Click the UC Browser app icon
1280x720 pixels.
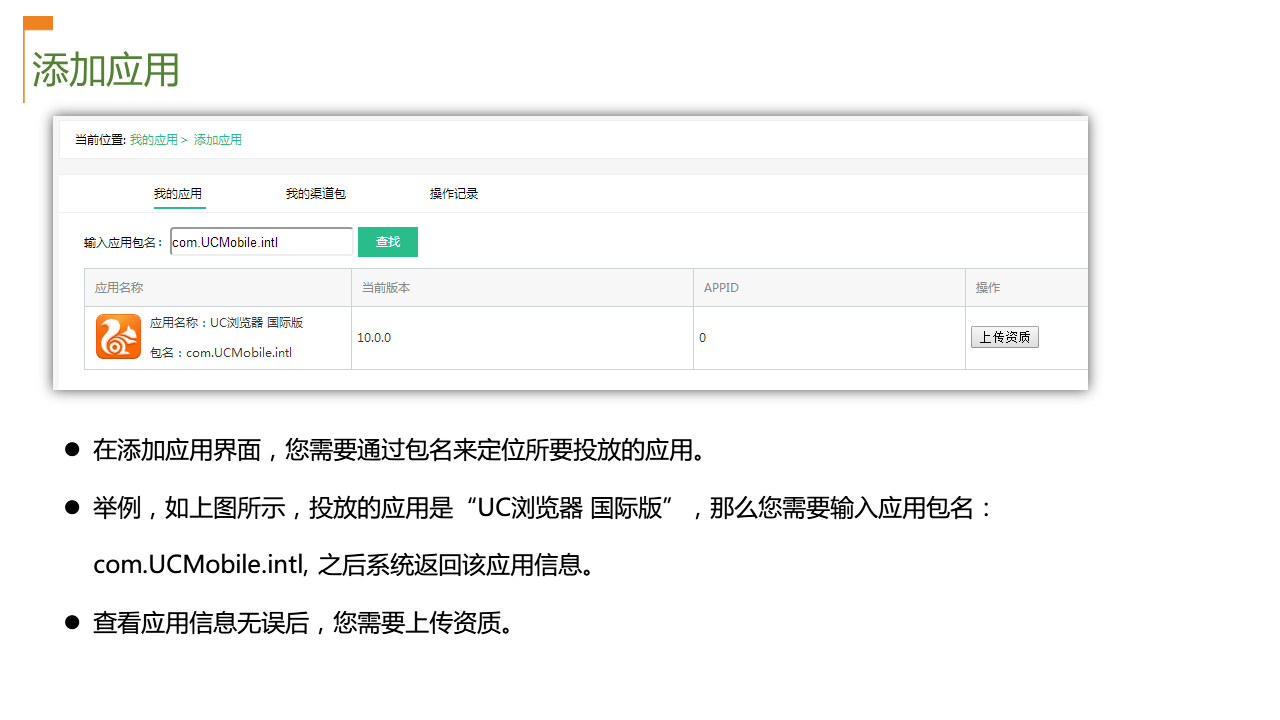pos(118,336)
